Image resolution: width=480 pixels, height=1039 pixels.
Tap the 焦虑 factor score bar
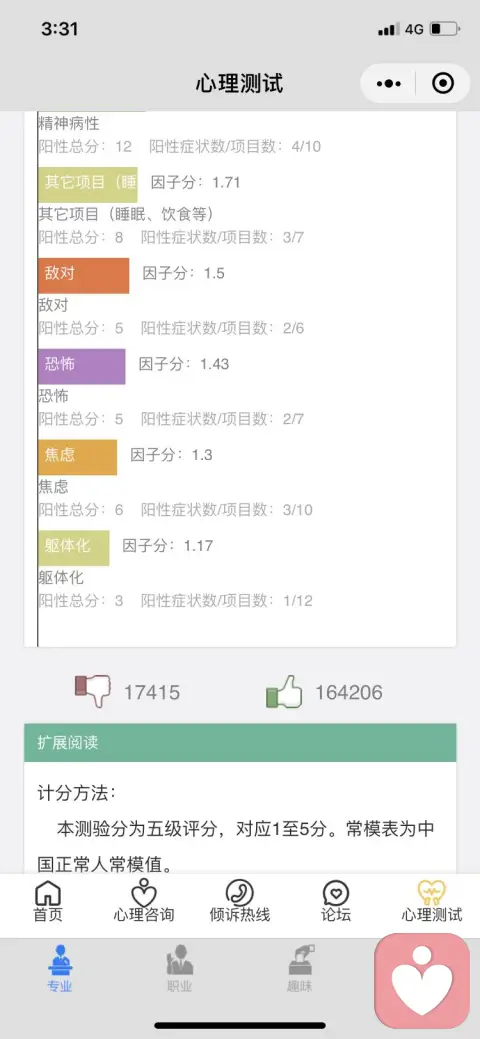[x=78, y=457]
